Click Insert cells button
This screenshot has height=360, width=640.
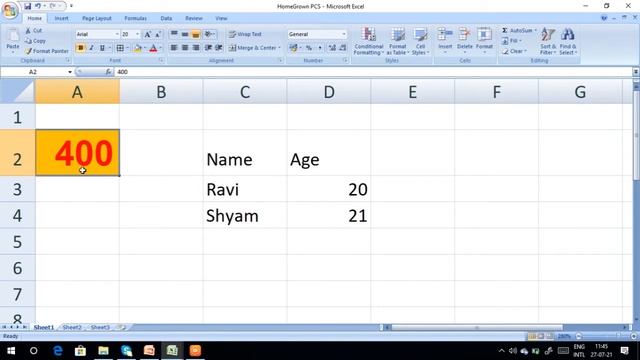pyautogui.click(x=445, y=41)
